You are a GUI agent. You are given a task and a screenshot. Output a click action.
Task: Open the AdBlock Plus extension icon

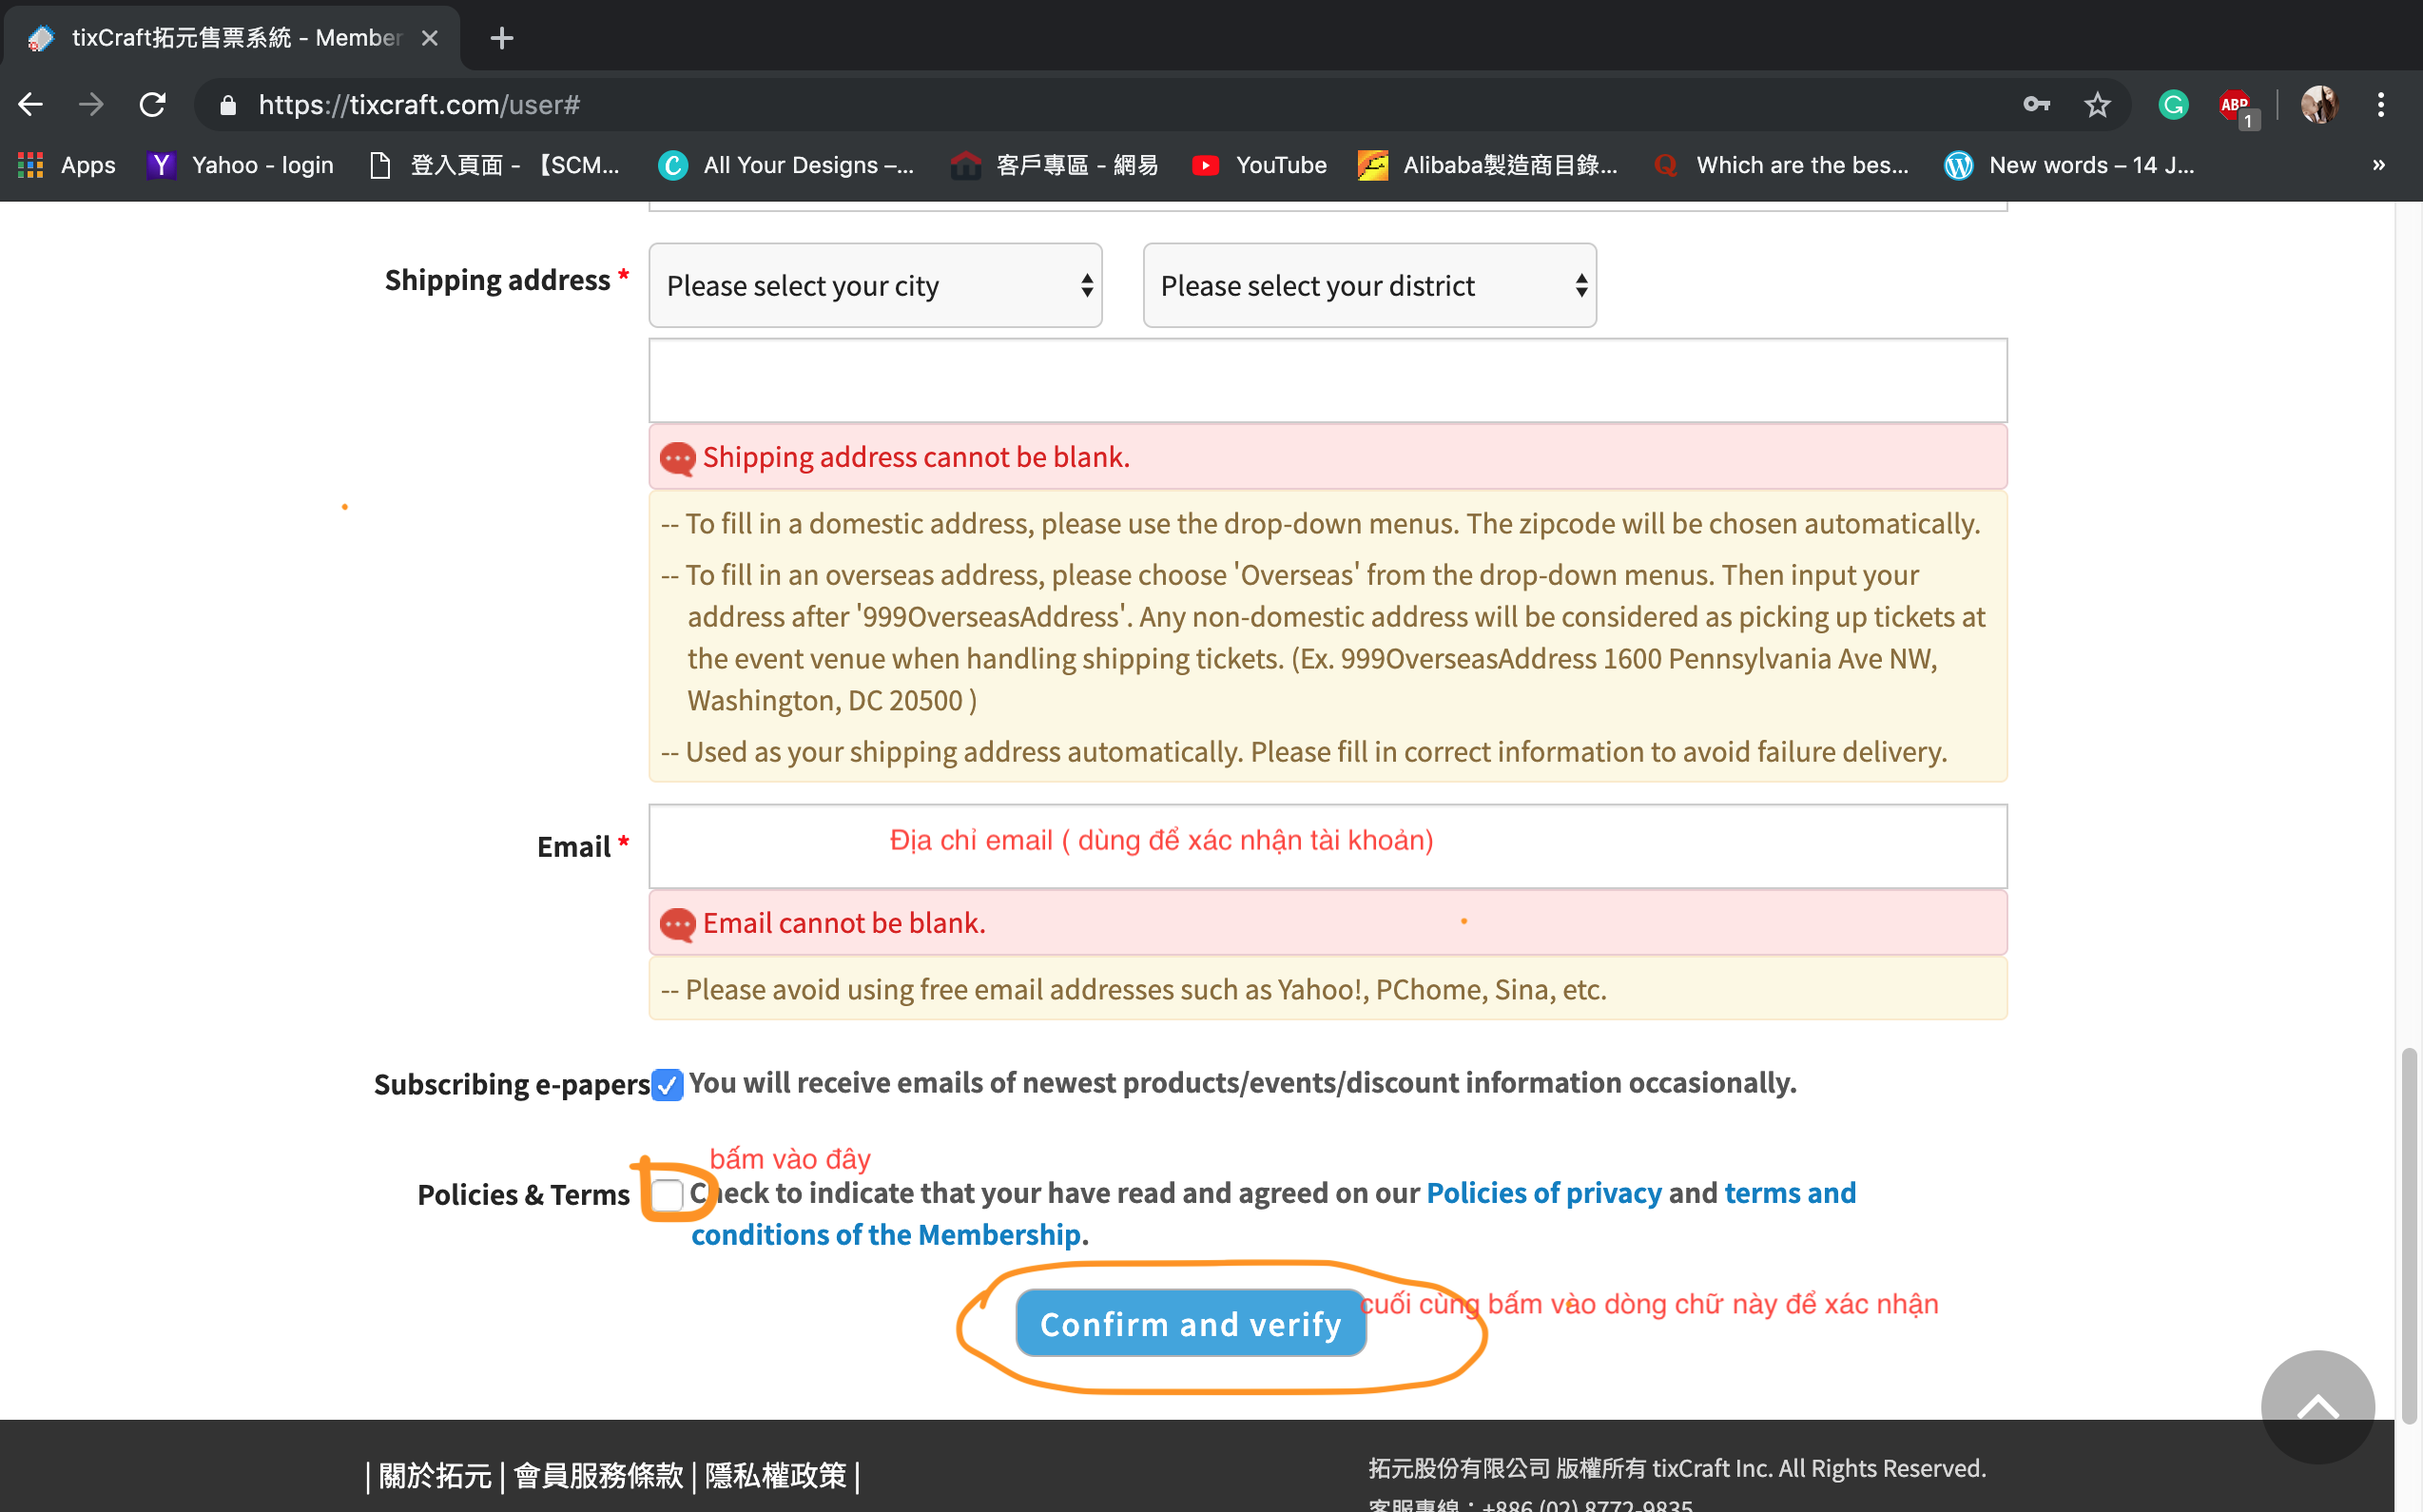click(x=2235, y=106)
